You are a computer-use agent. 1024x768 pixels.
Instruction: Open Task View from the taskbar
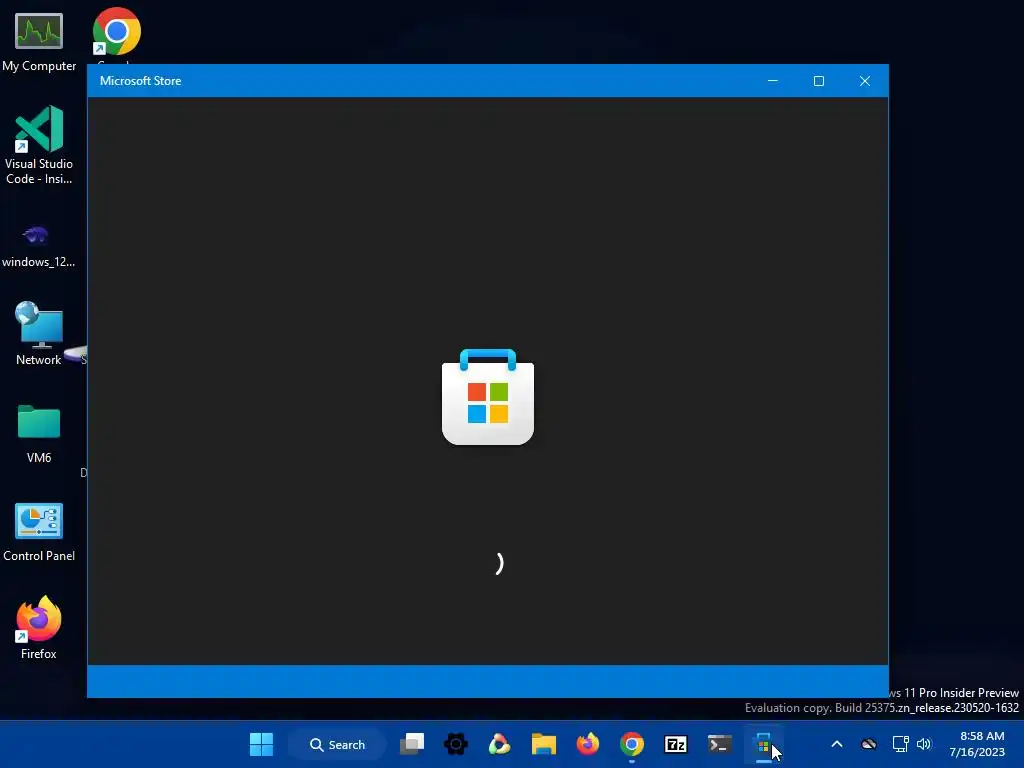pos(412,744)
